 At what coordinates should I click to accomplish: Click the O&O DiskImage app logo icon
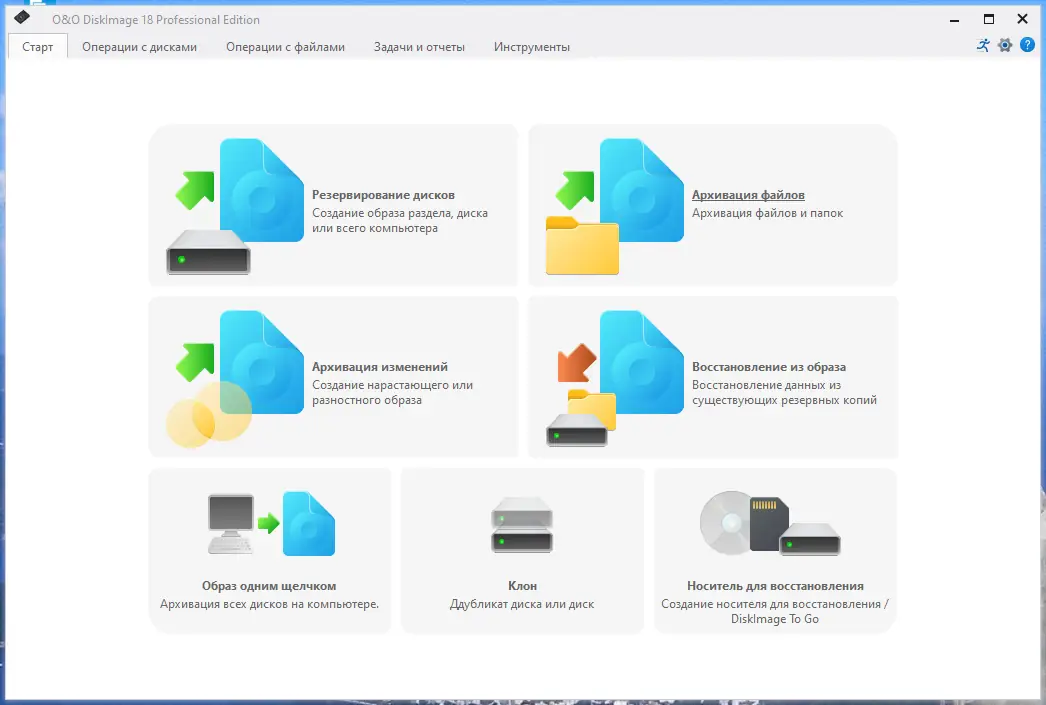22,17
